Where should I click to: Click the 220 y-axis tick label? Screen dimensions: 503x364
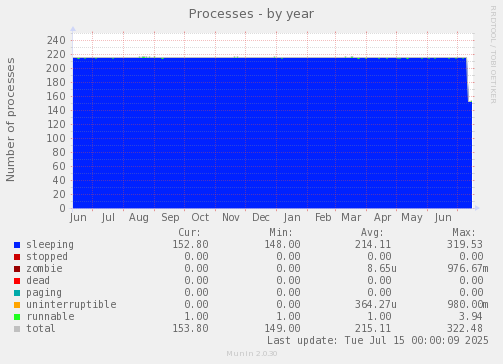click(56, 54)
